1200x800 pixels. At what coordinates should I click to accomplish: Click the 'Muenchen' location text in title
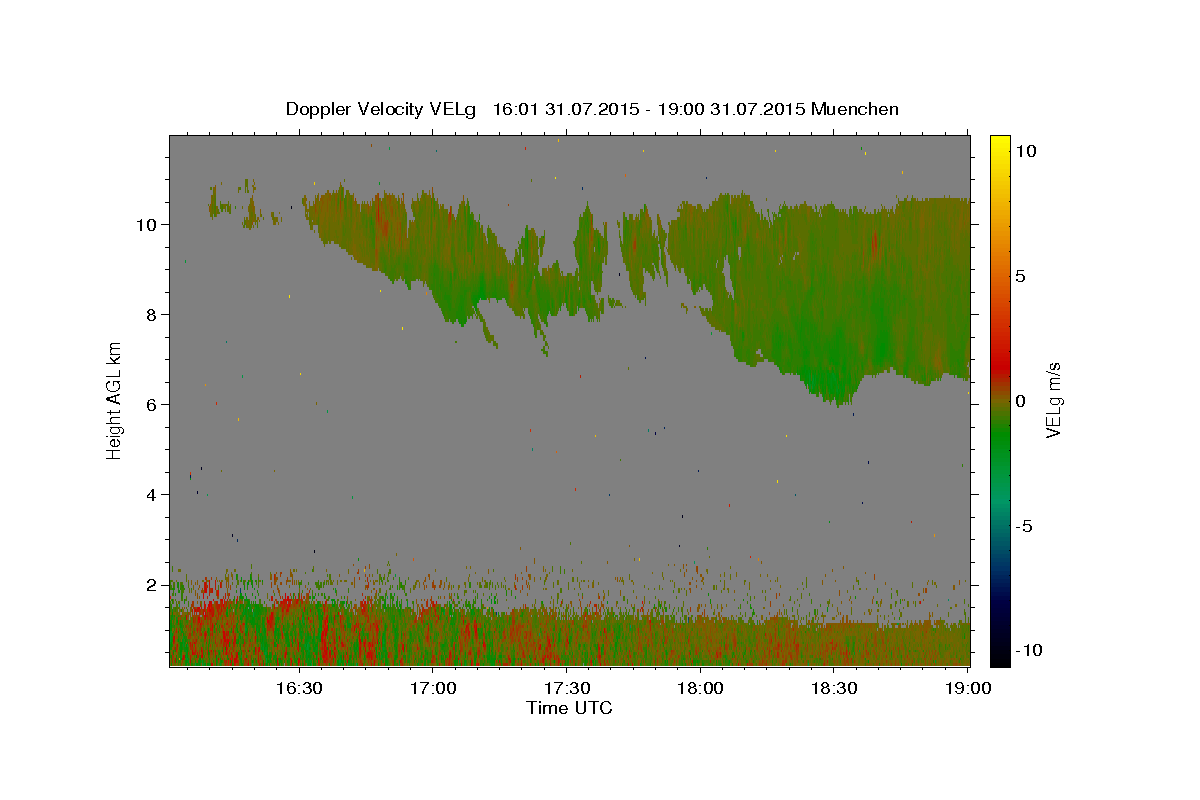[855, 109]
